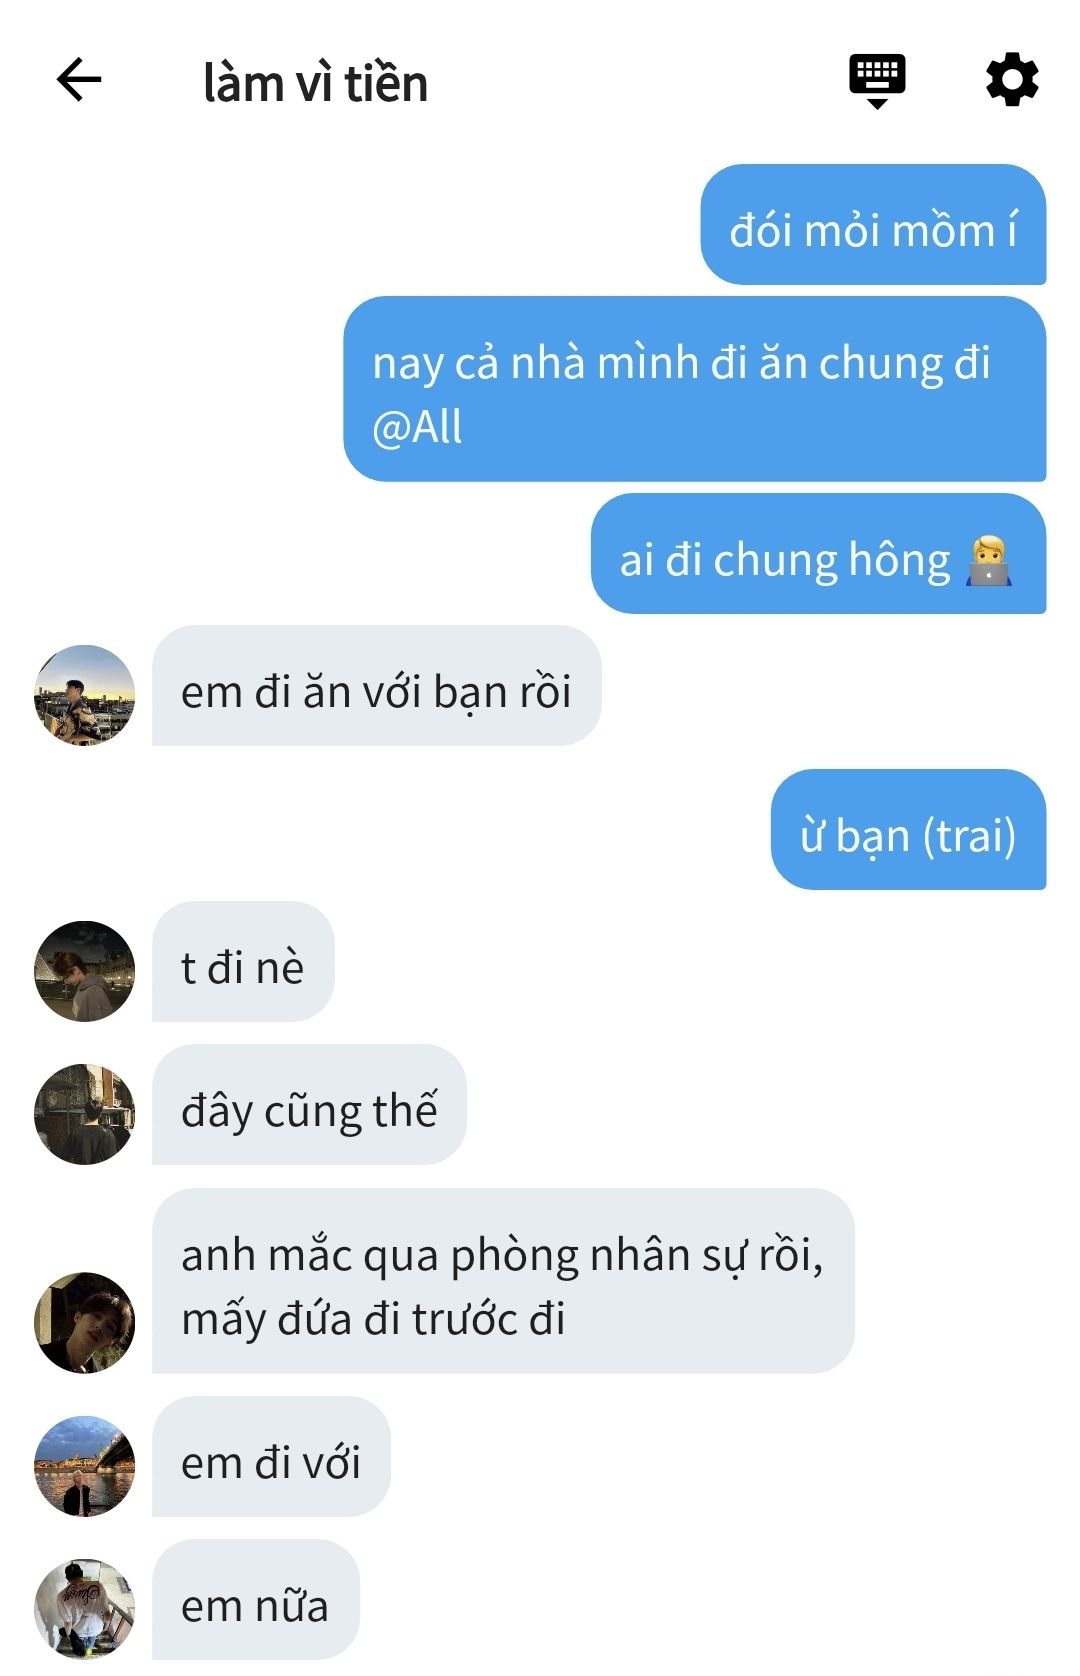The width and height of the screenshot is (1080, 1676).
Task: Tap avatar beside 'anh mắc qua phòng nhân sự' message
Action: click(x=85, y=1322)
